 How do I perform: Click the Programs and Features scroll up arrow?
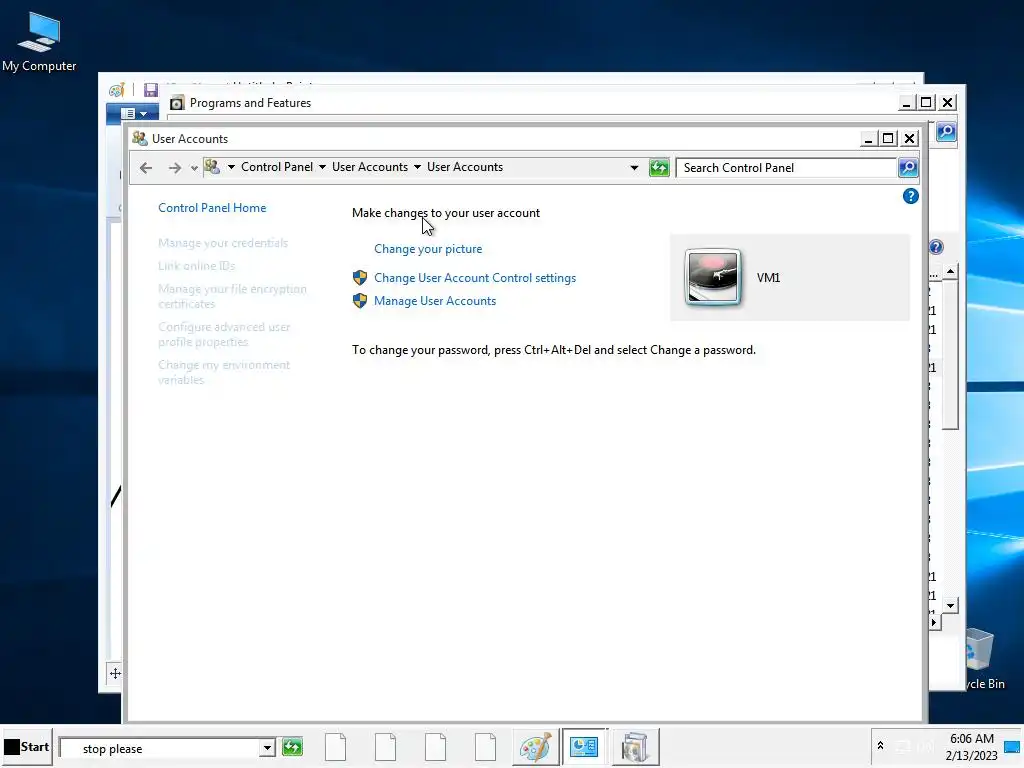click(x=950, y=270)
